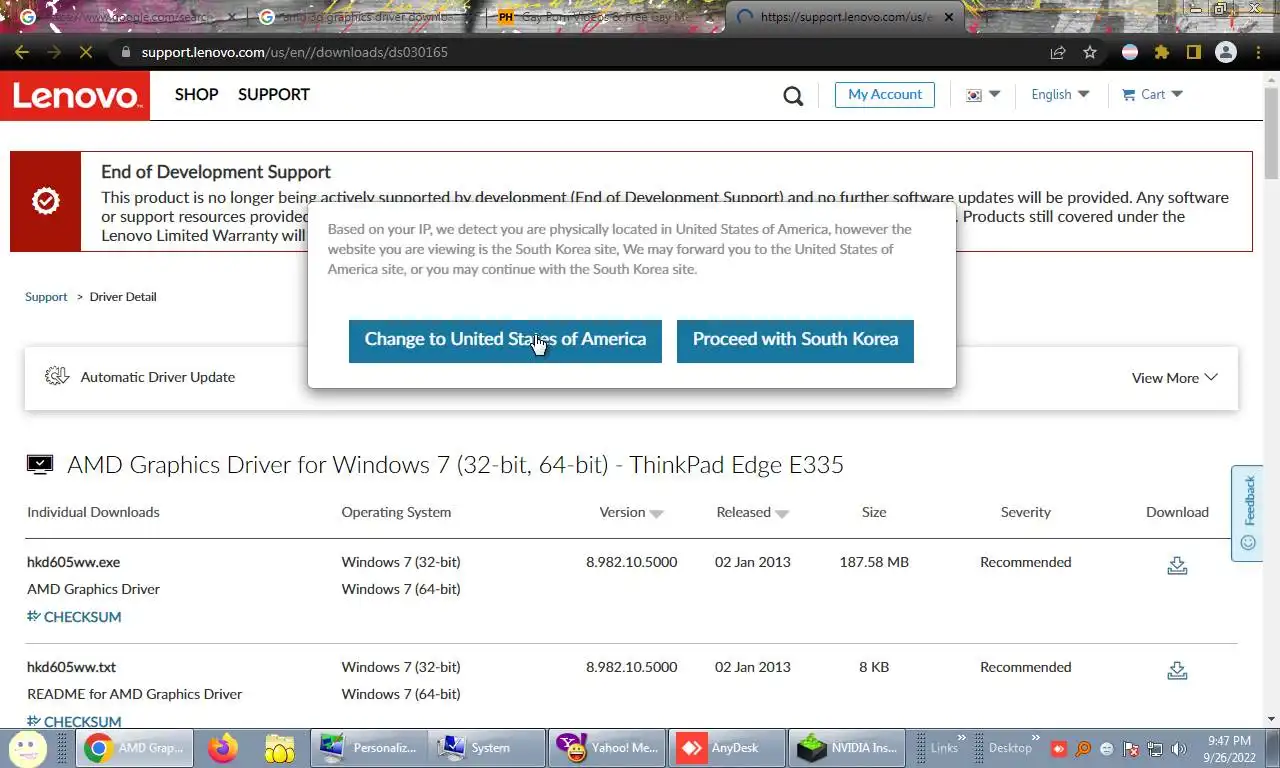Sort by Version column arrow
Screen dimensions: 1280x768
click(x=656, y=514)
